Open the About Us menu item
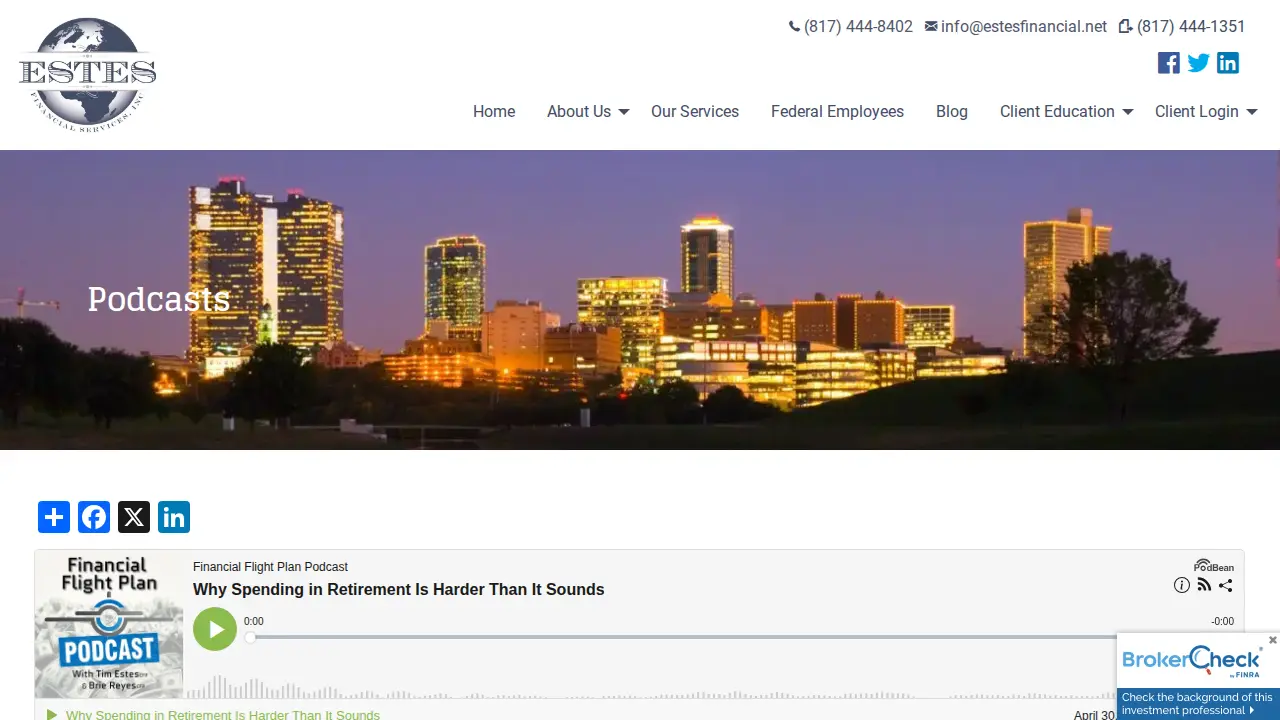Screen dimensions: 1280x720 click(x=579, y=112)
